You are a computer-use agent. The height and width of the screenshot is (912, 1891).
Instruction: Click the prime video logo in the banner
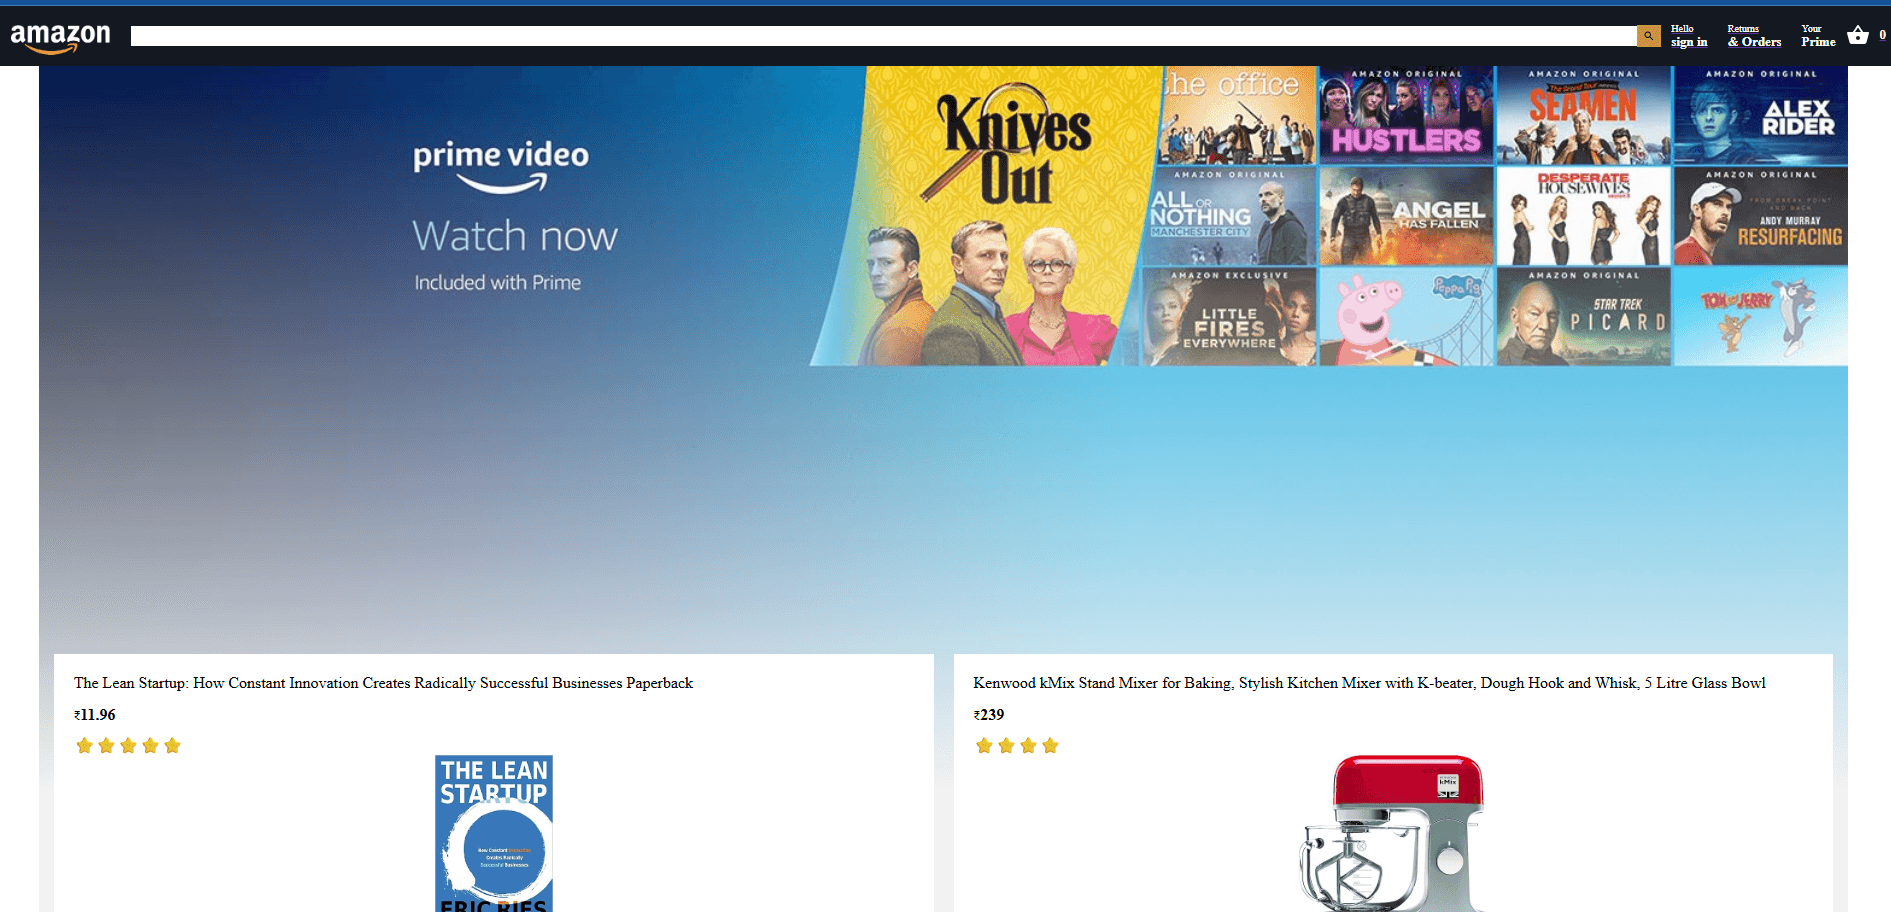pos(501,166)
